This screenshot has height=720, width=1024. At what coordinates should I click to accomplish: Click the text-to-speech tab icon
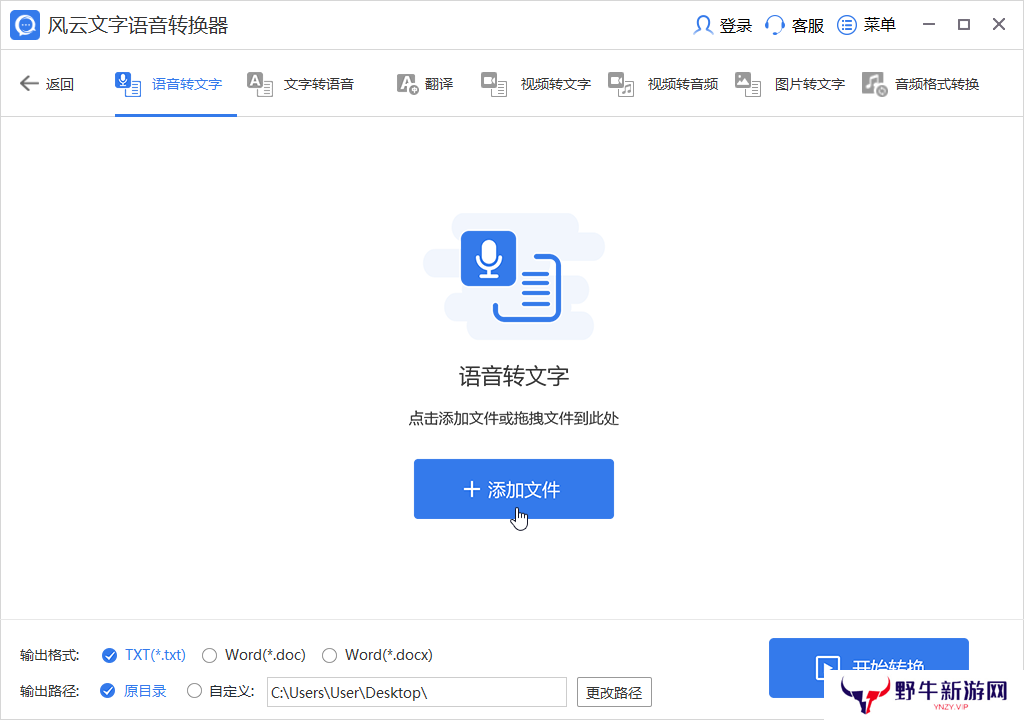(x=260, y=84)
